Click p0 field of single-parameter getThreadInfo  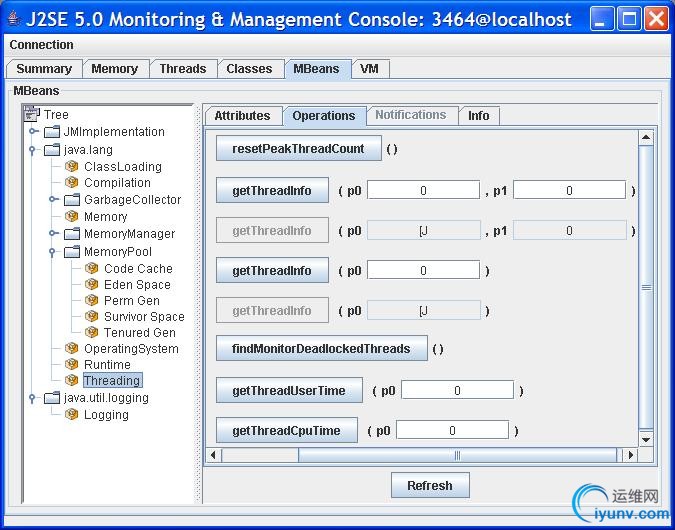[423, 270]
